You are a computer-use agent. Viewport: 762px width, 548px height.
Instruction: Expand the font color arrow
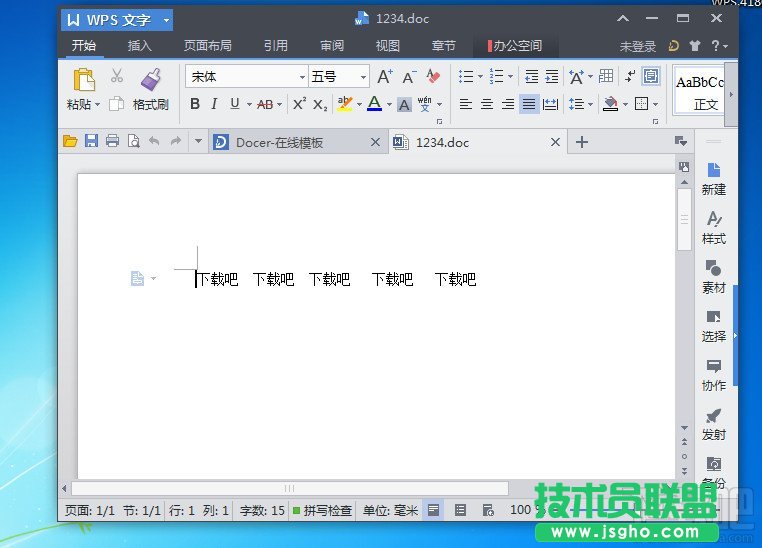[389, 104]
